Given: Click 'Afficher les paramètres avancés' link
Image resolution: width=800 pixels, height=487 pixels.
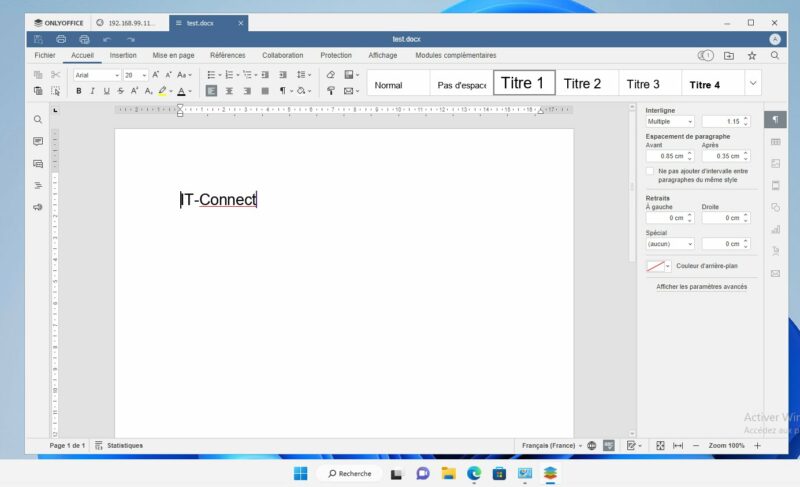Looking at the screenshot, I should click(702, 287).
